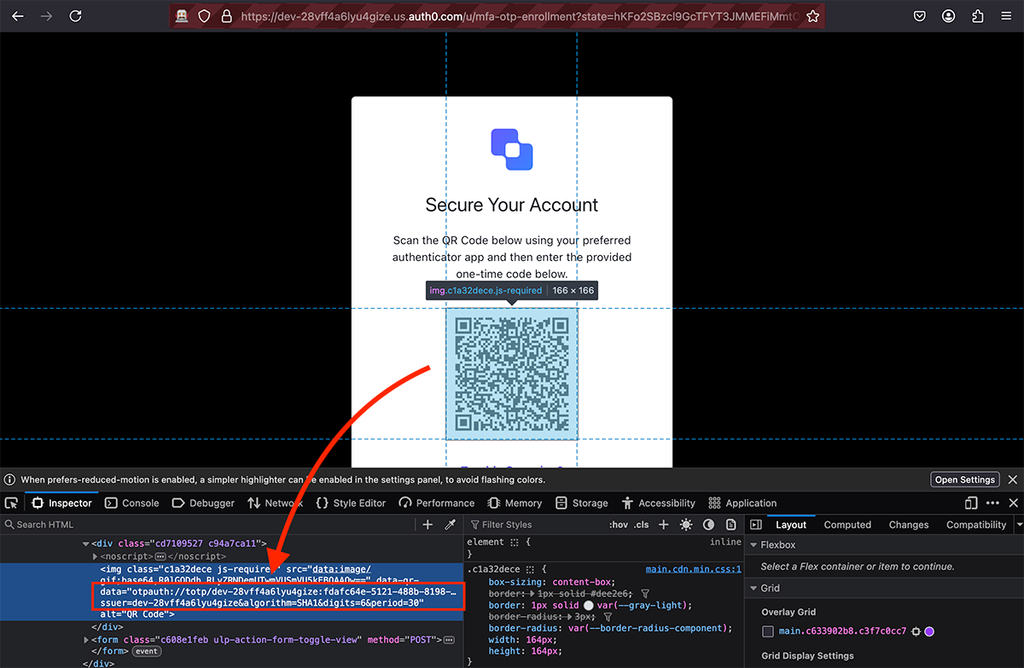Click the eyedropper color picker icon
1024x668 pixels.
pyautogui.click(x=450, y=524)
